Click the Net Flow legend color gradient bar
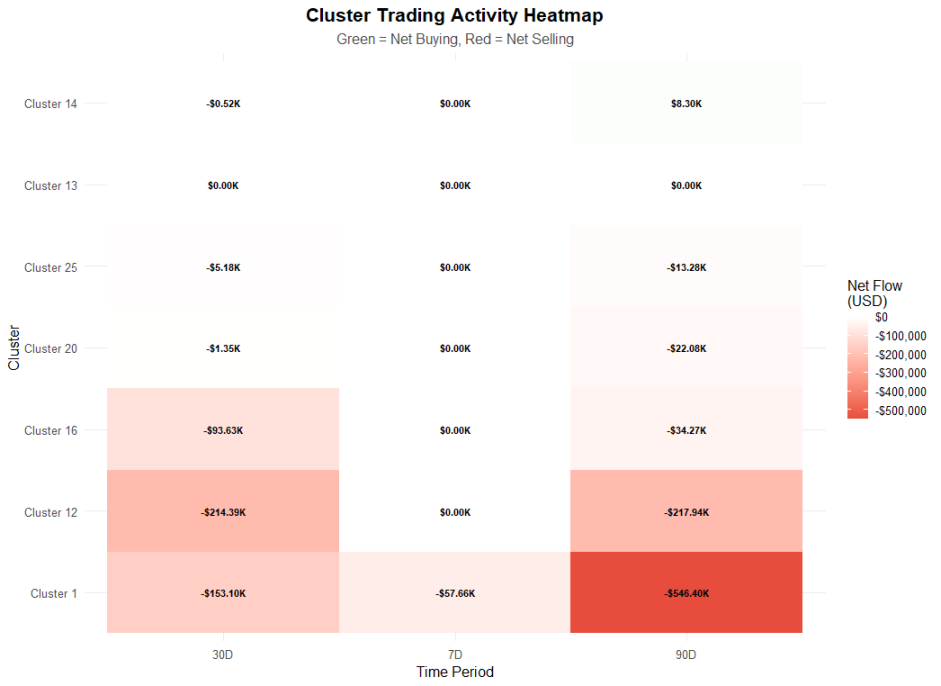The image size is (941, 686). [x=857, y=368]
